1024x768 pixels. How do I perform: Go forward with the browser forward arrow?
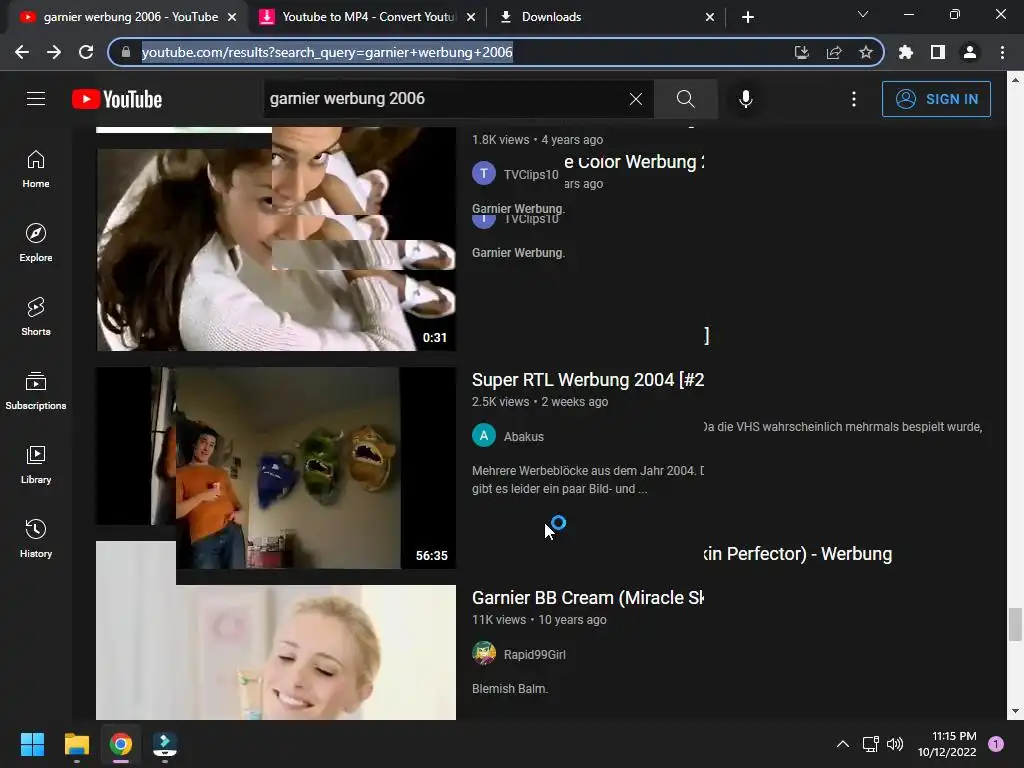[54, 52]
